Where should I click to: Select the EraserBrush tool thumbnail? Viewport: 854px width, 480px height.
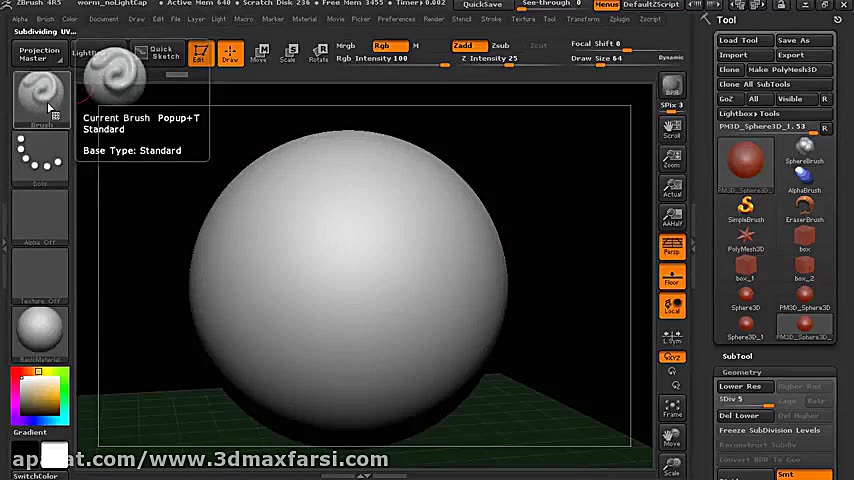804,210
